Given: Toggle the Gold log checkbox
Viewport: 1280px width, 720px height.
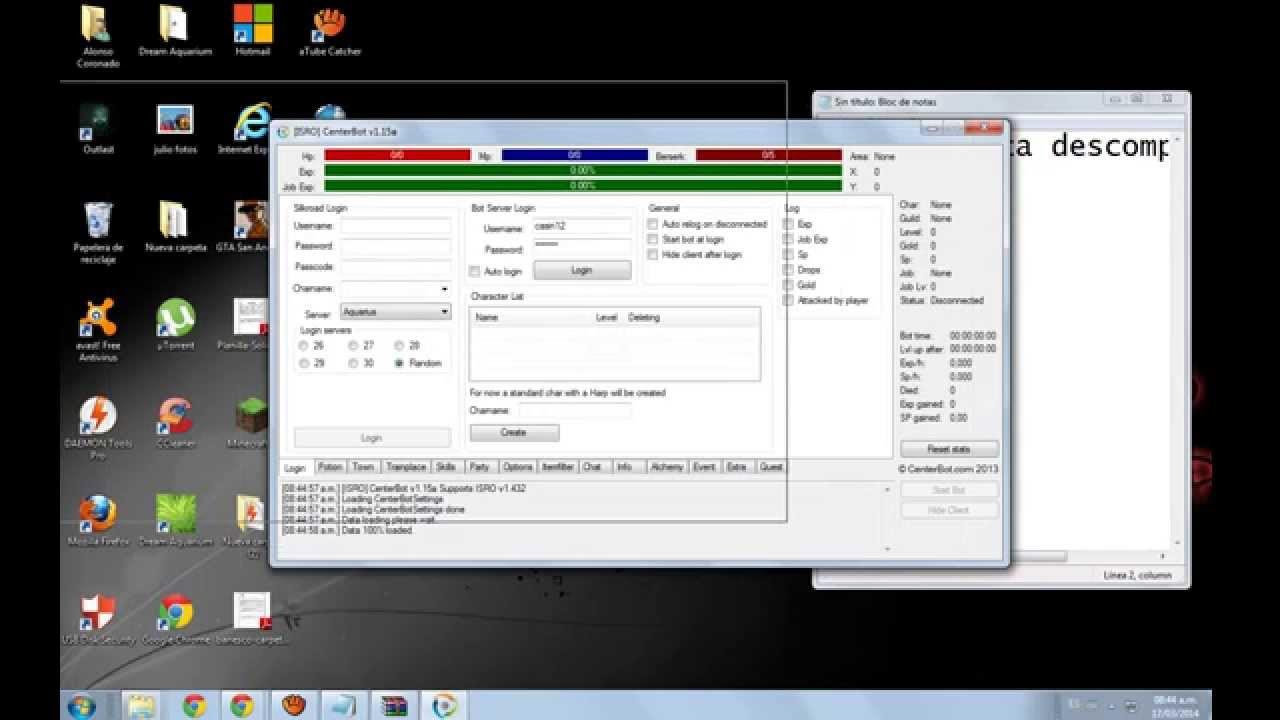Looking at the screenshot, I should tap(788, 285).
